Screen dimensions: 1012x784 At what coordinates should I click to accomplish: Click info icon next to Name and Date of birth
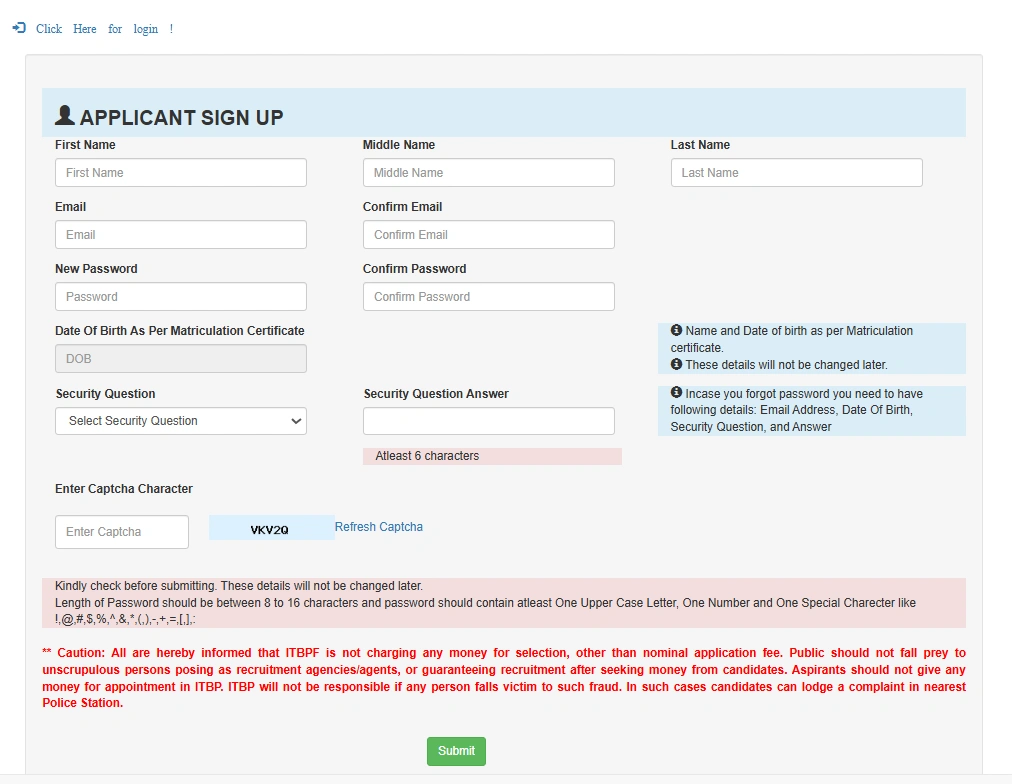(676, 330)
